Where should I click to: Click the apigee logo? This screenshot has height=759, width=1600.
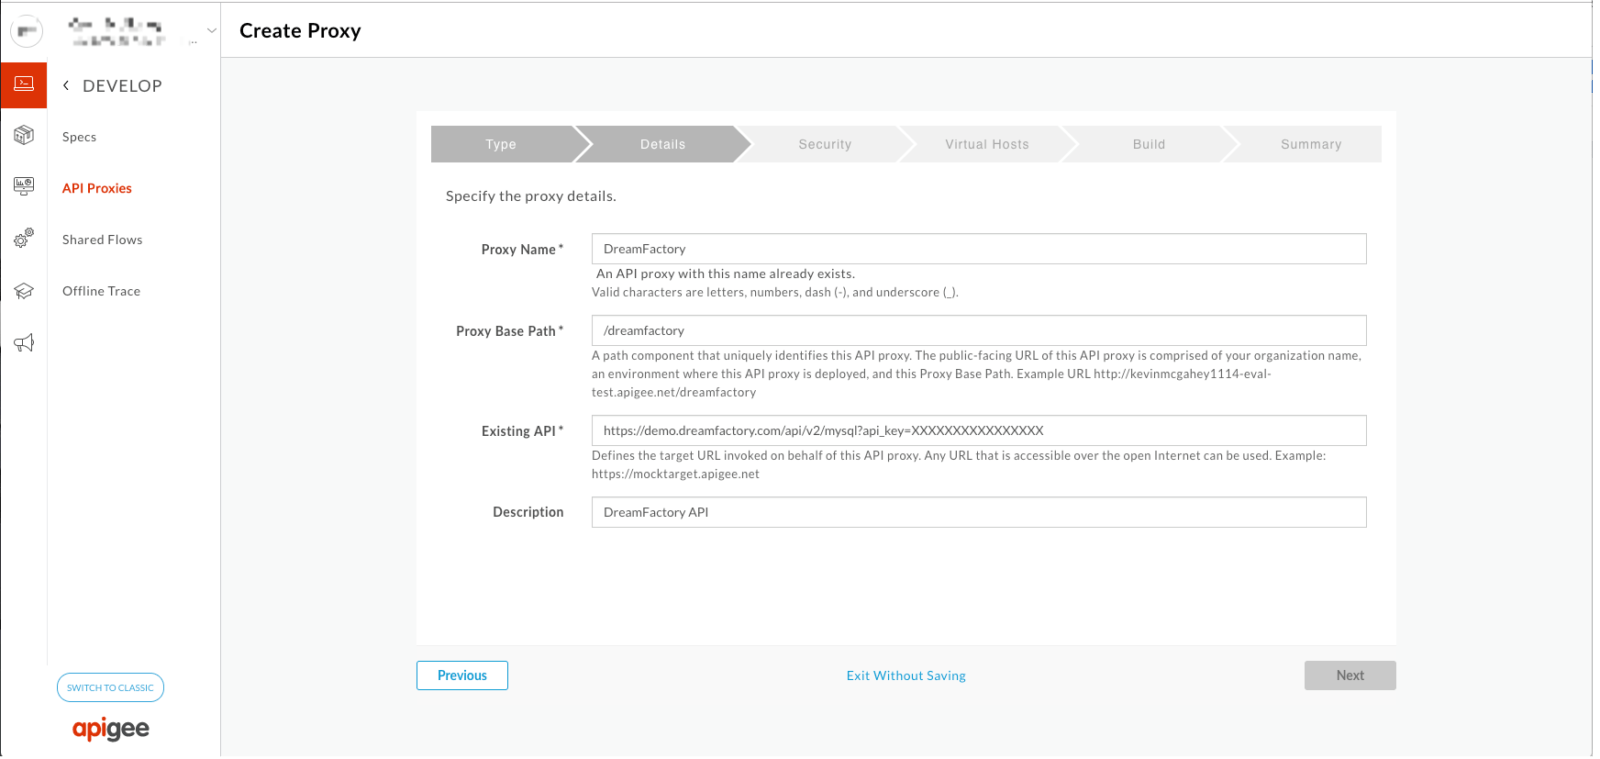click(x=110, y=729)
